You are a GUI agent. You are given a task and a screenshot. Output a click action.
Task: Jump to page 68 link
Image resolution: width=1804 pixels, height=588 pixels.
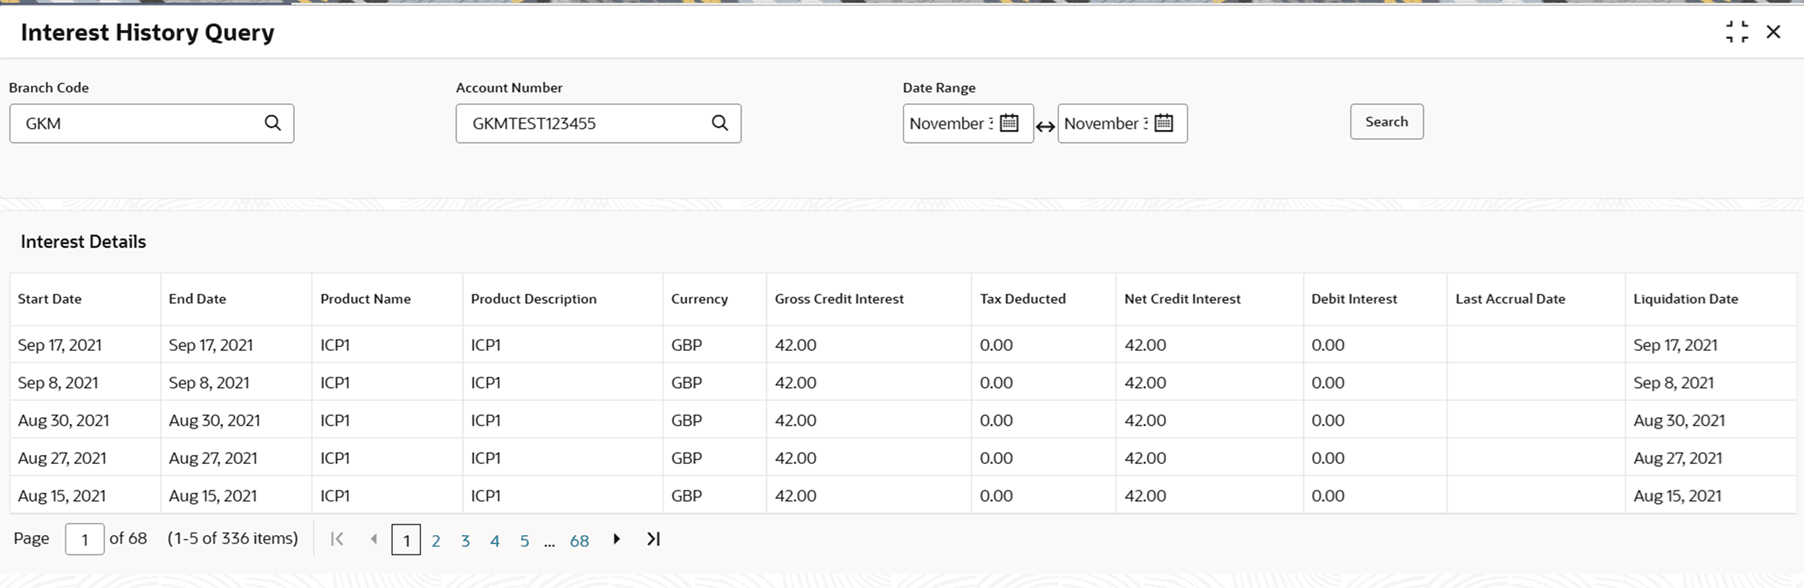click(x=579, y=541)
